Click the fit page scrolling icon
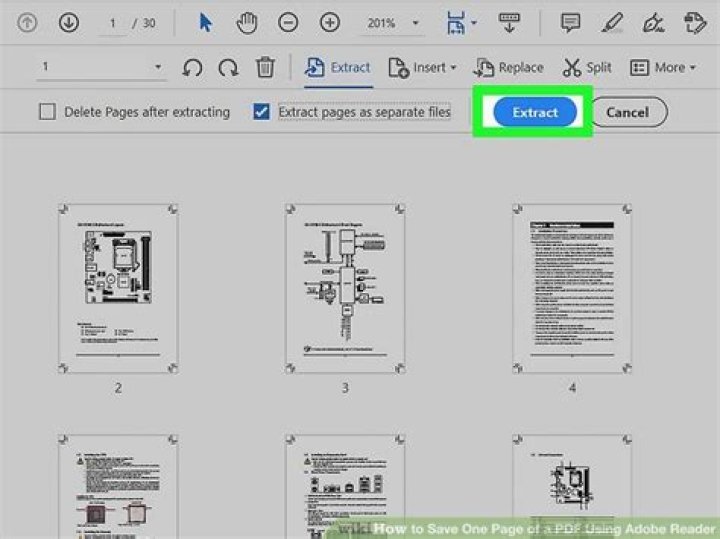 [456, 23]
